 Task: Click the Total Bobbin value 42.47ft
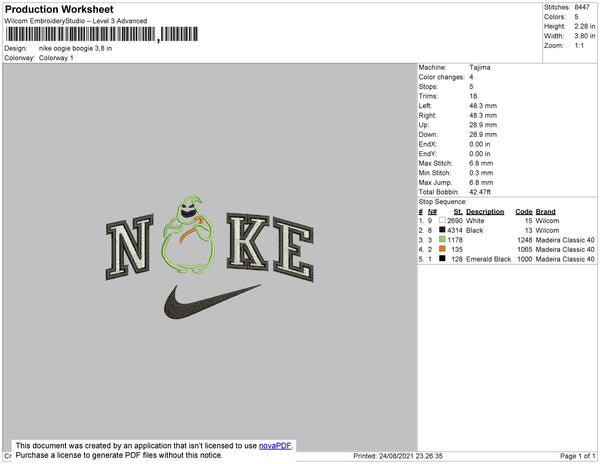pos(480,192)
